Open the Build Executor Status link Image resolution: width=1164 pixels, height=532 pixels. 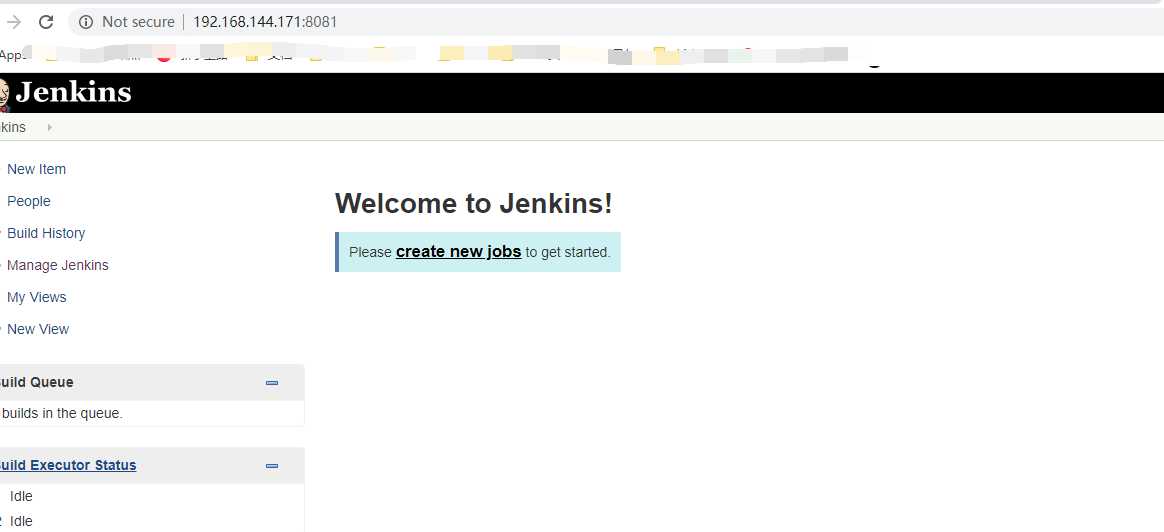pyautogui.click(x=68, y=465)
